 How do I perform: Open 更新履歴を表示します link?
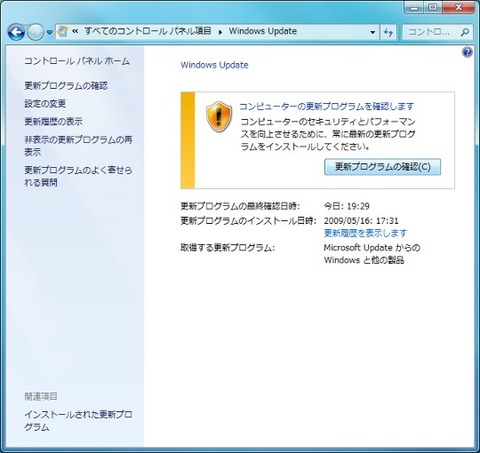(x=365, y=233)
